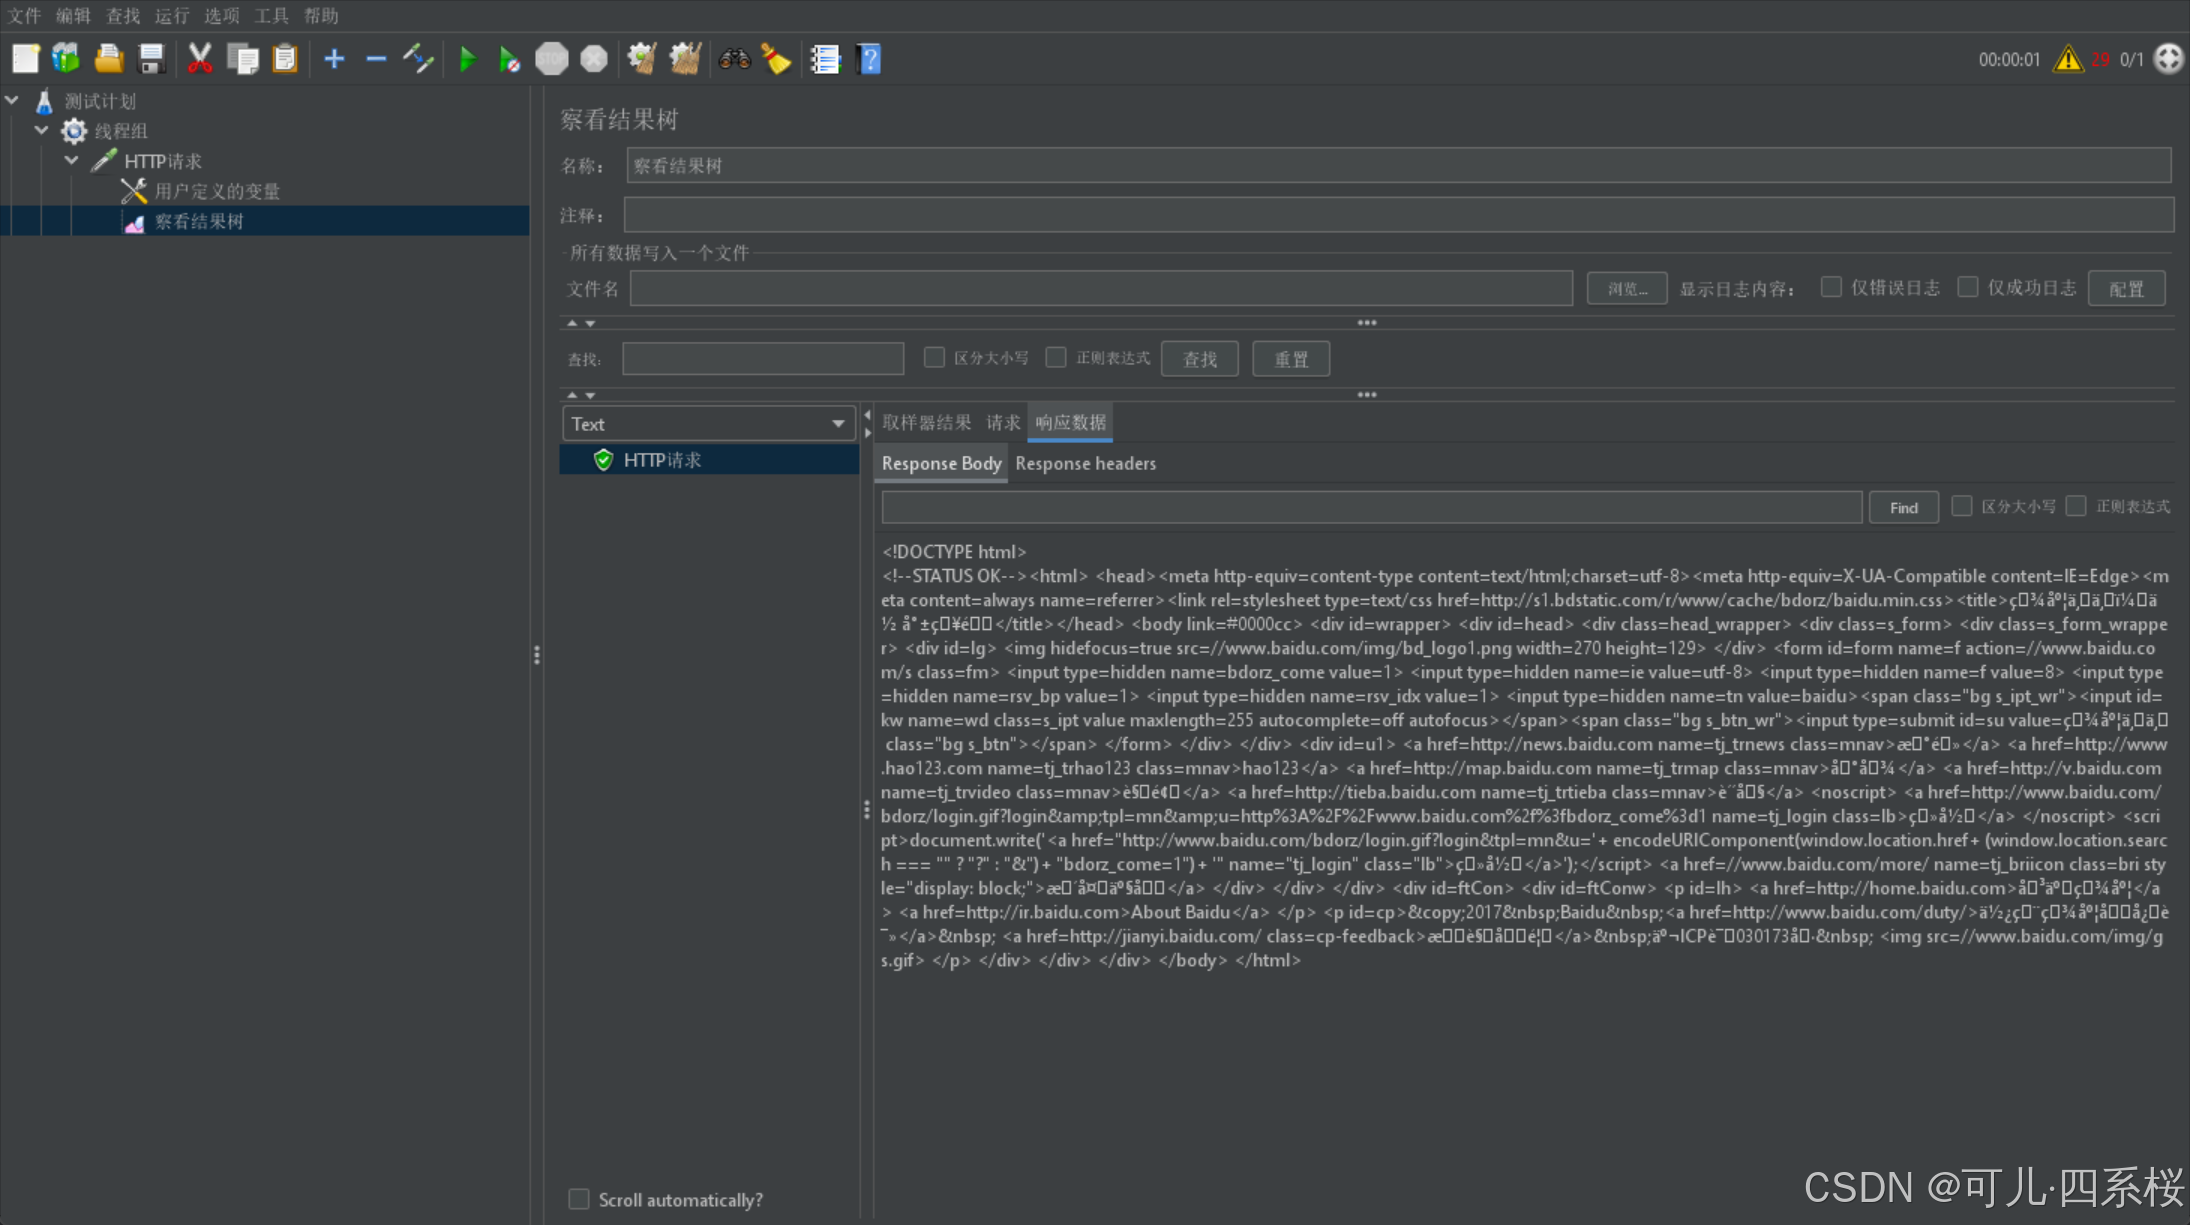Screen dimensions: 2190x1225
Task: Open the 运行 menu
Action: (x=171, y=15)
